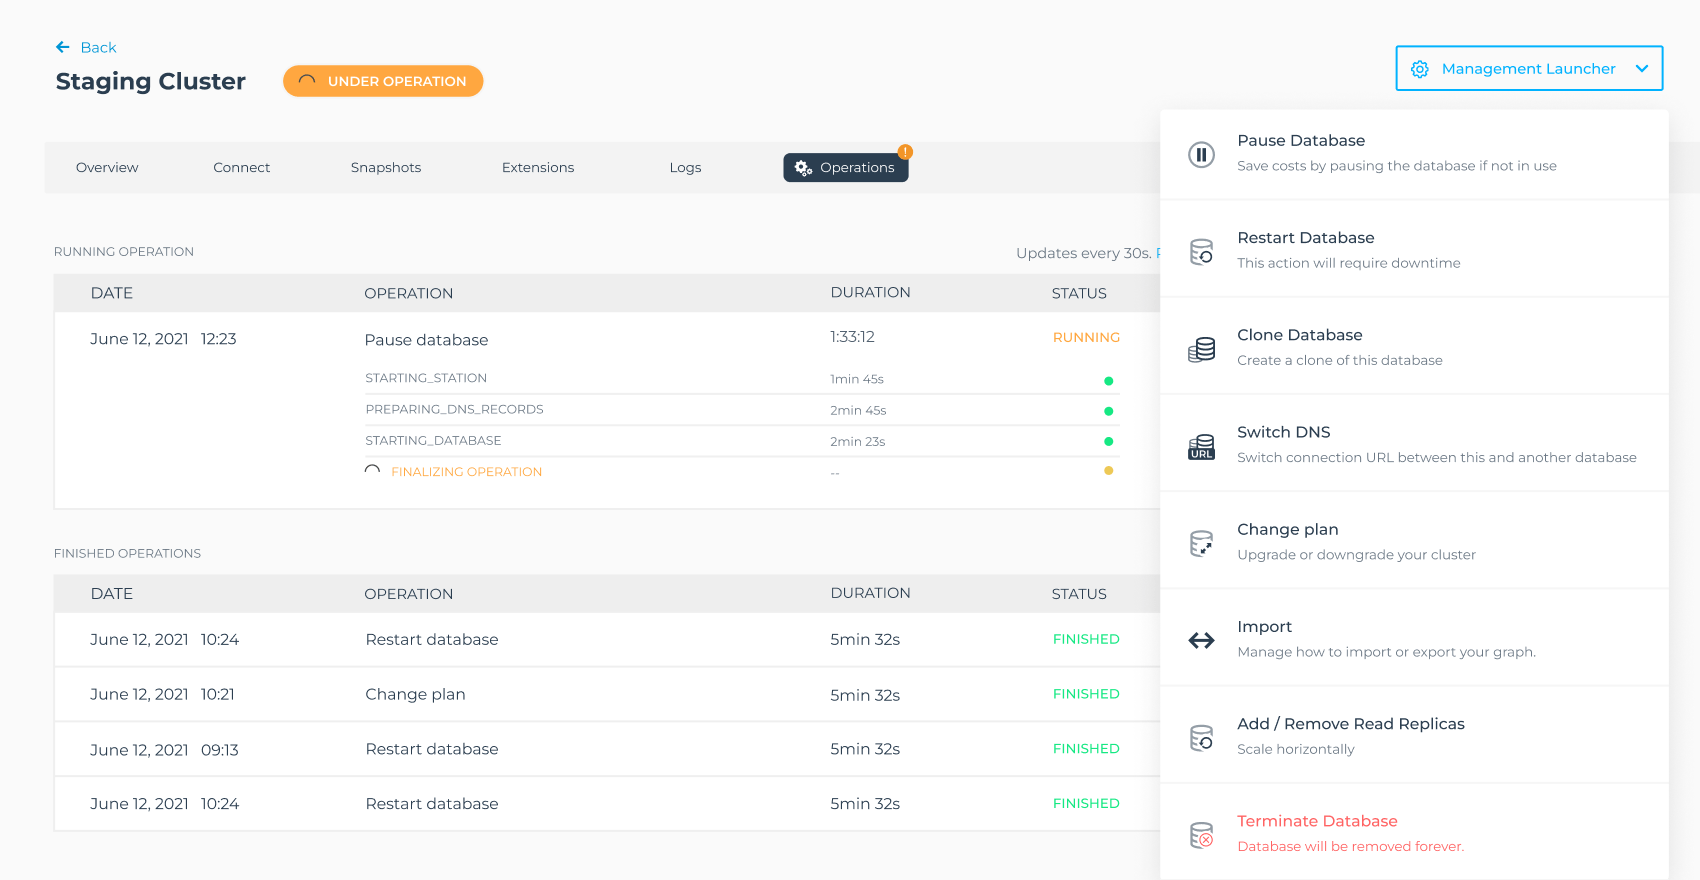Click the Under Operation status badge
Image resolution: width=1700 pixels, height=880 pixels.
383,81
